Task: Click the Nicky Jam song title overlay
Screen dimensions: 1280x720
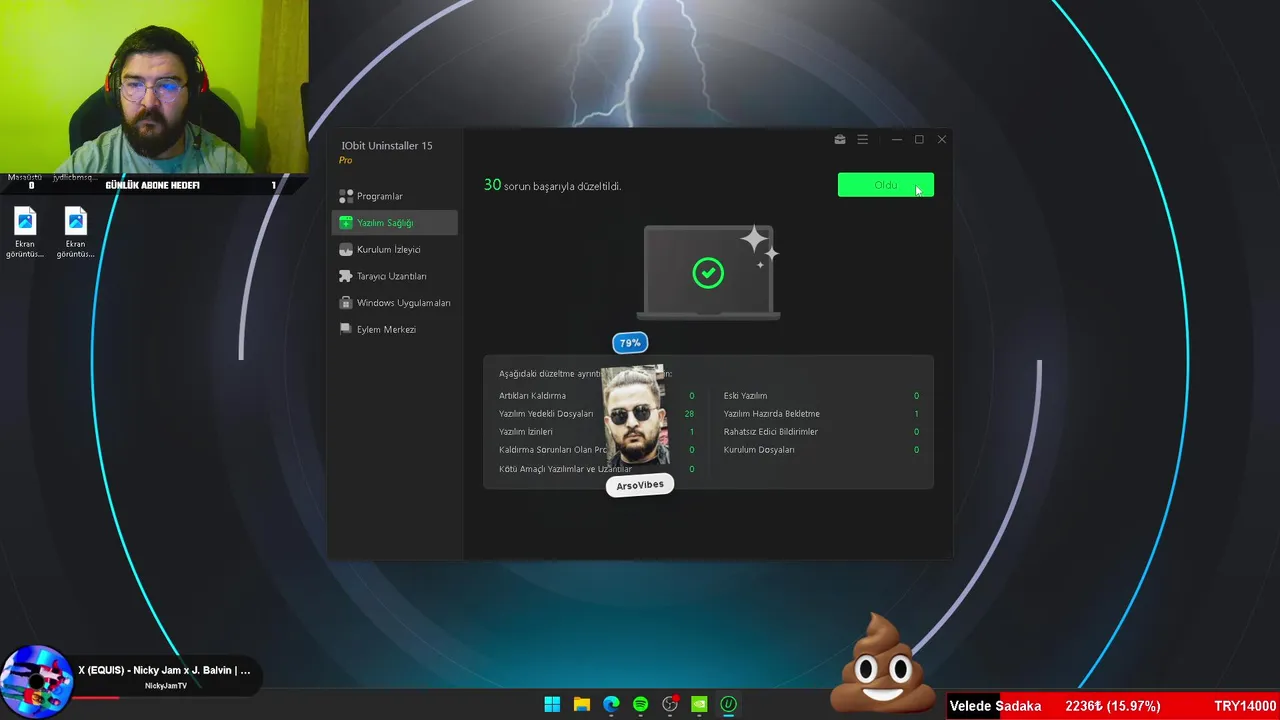Action: tap(165, 670)
